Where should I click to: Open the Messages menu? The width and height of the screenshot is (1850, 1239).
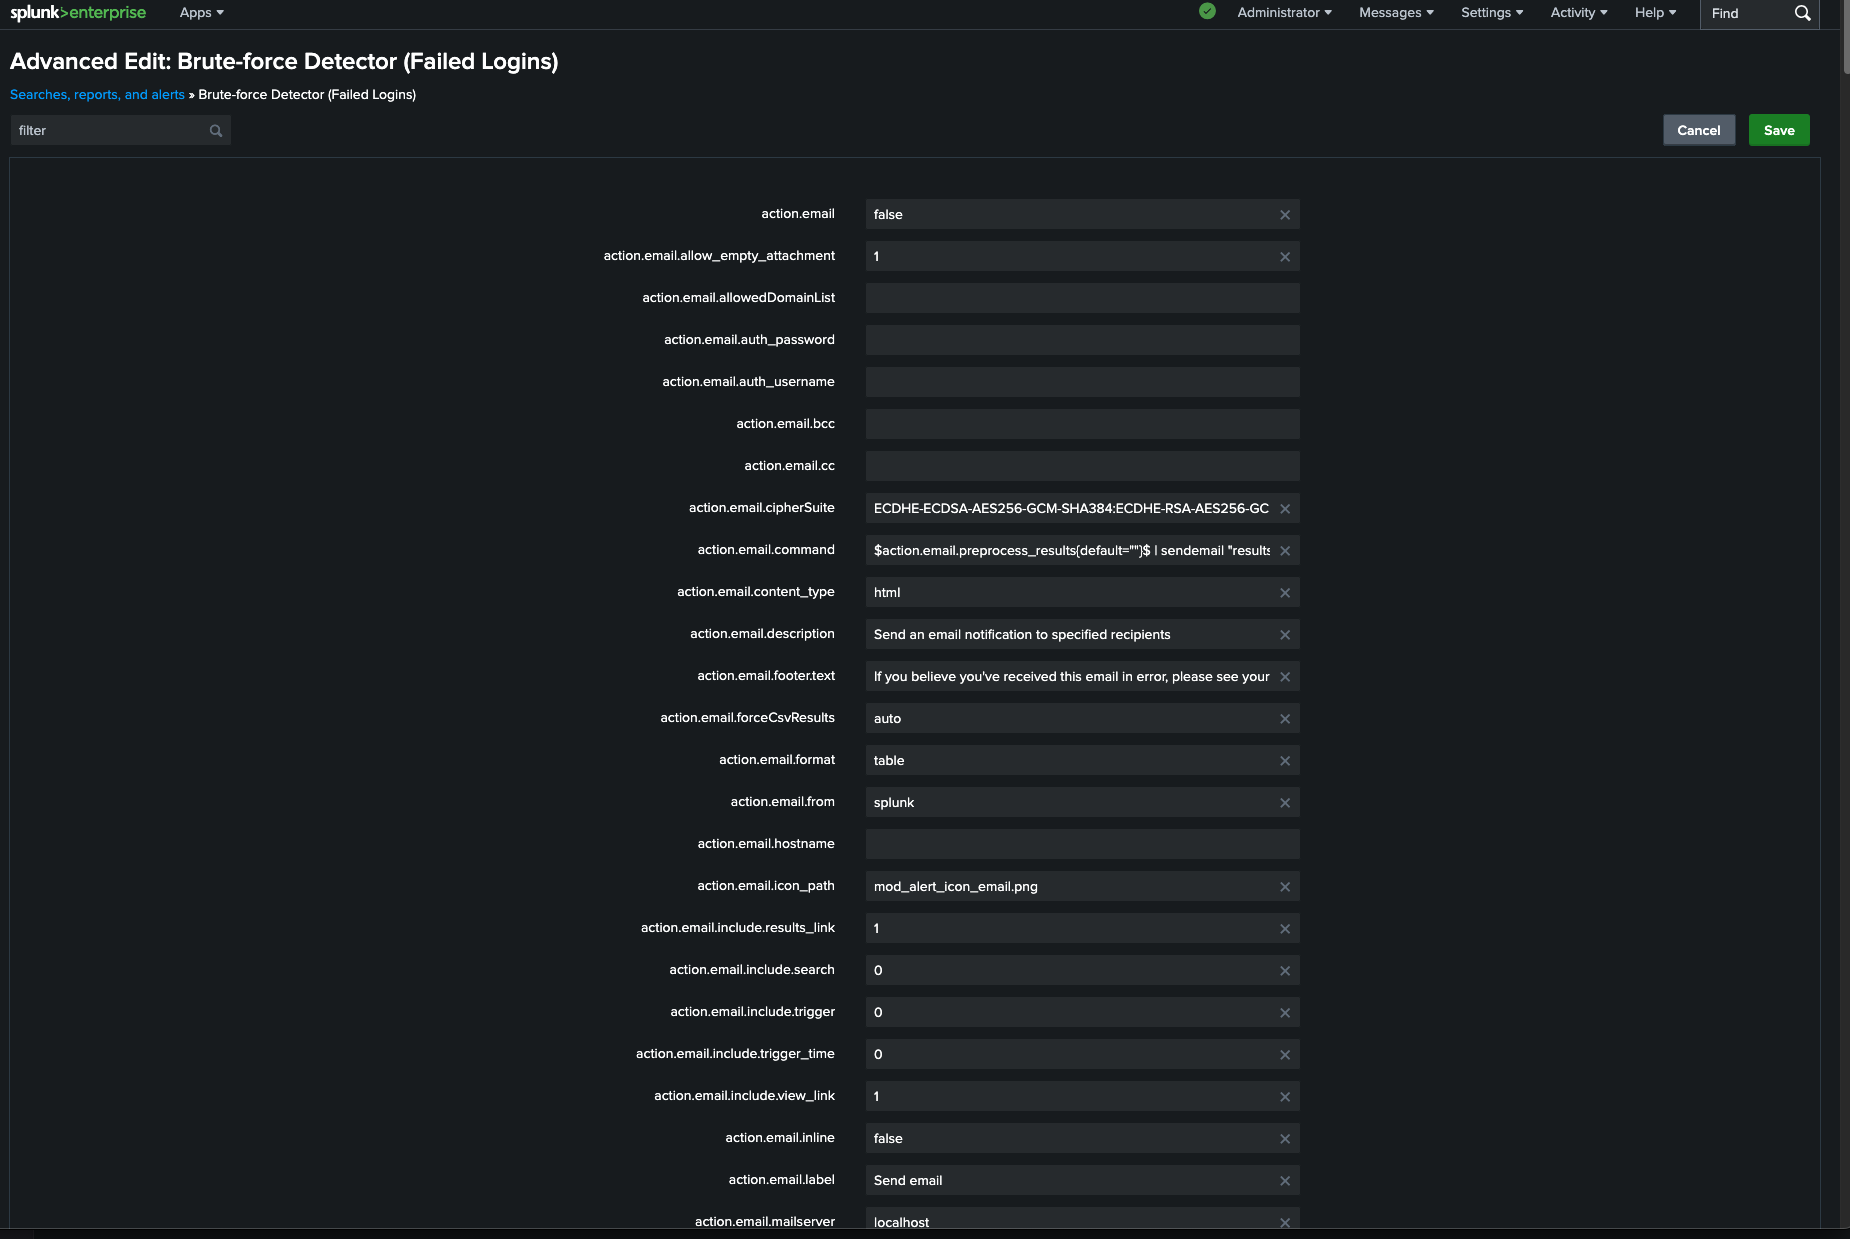click(x=1396, y=13)
